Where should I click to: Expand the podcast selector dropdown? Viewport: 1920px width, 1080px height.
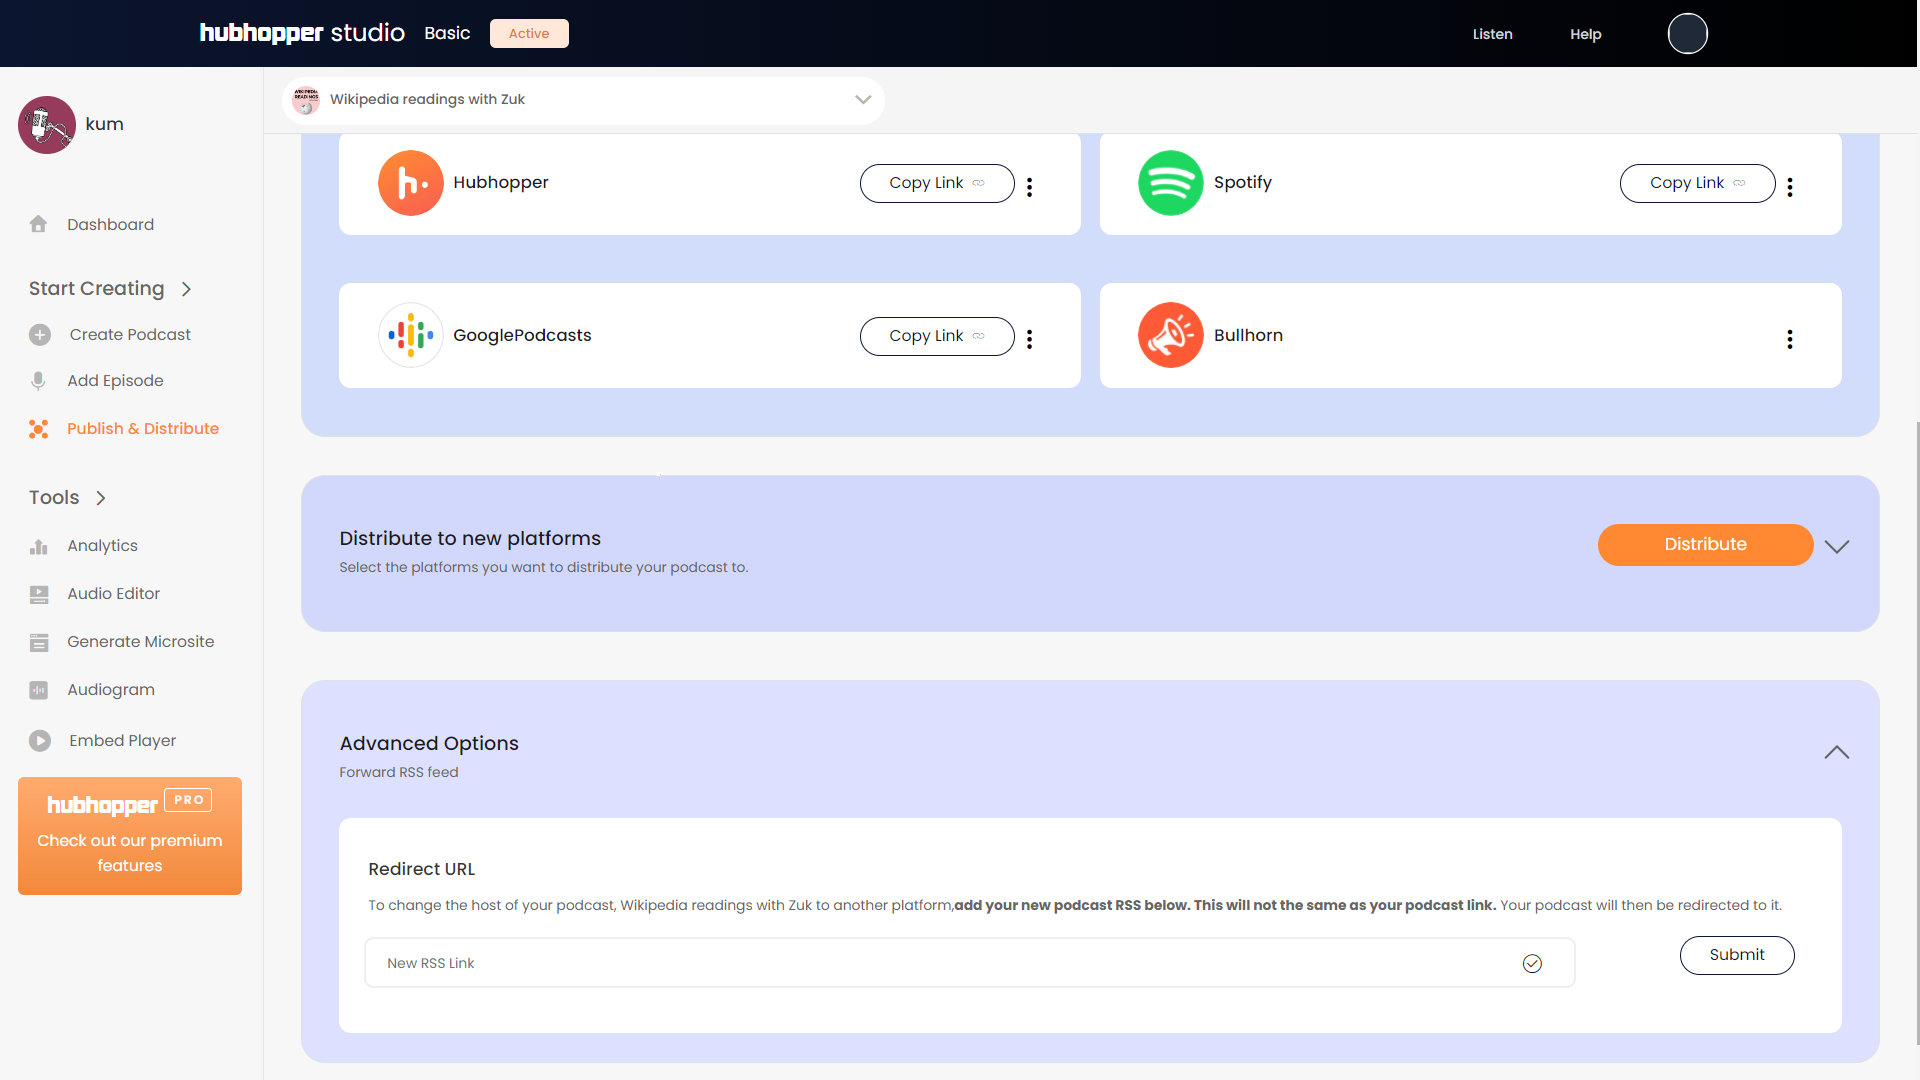pos(863,100)
